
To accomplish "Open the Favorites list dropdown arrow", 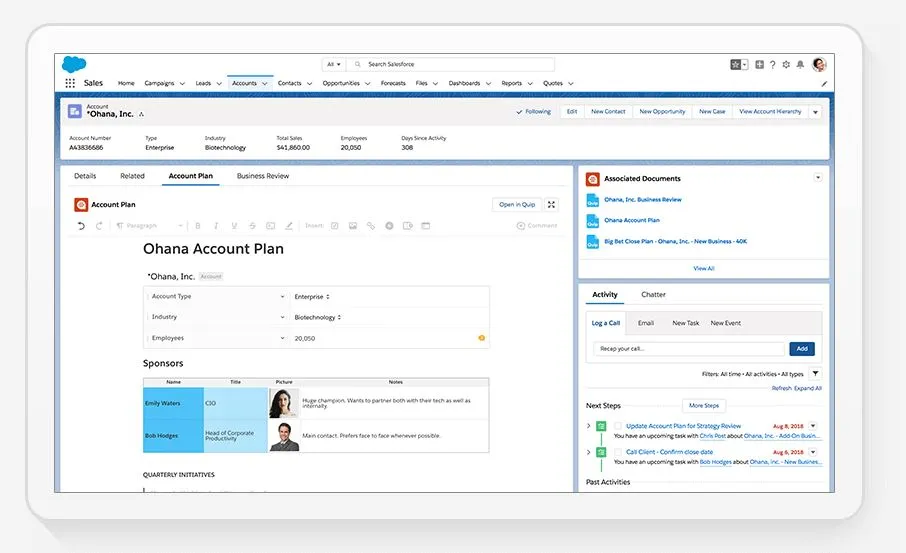I will [x=745, y=65].
